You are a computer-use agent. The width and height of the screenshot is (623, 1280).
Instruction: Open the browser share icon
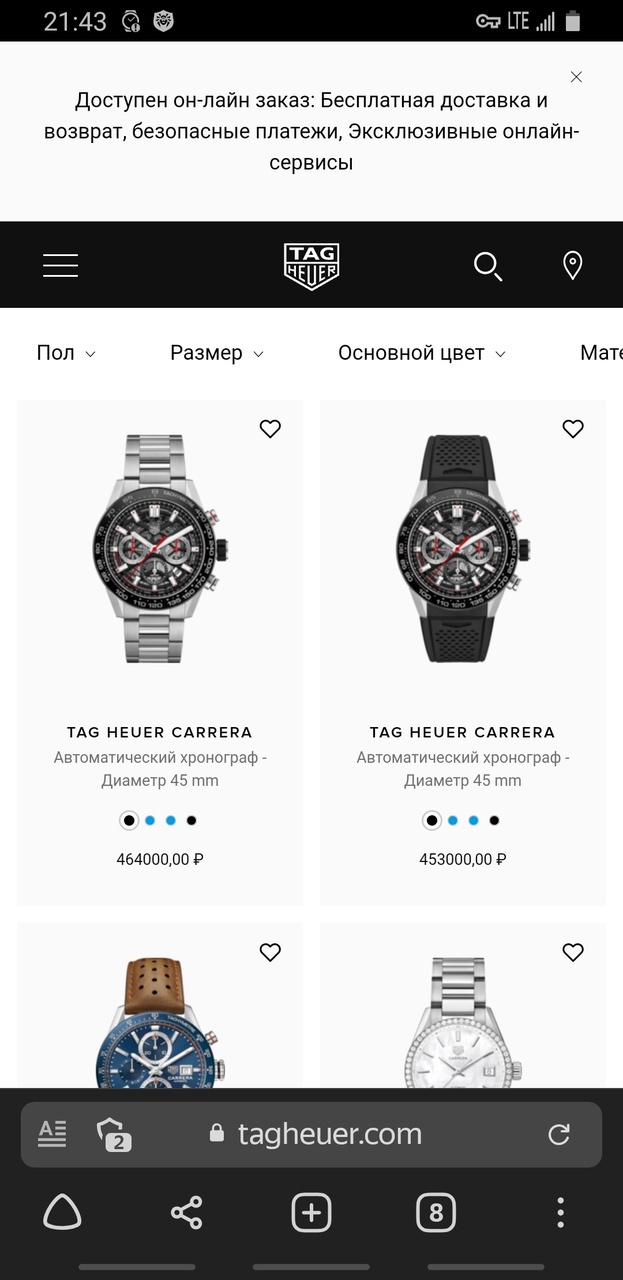coord(186,1213)
